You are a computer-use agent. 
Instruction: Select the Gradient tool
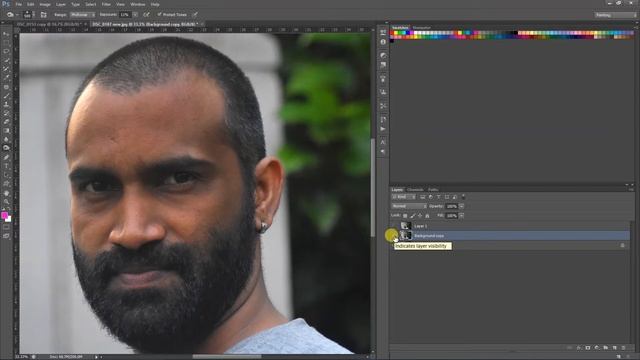pyautogui.click(x=6, y=131)
